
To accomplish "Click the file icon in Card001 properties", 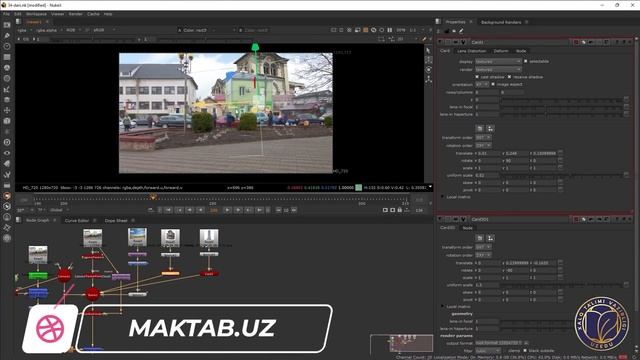I will pos(480,238).
